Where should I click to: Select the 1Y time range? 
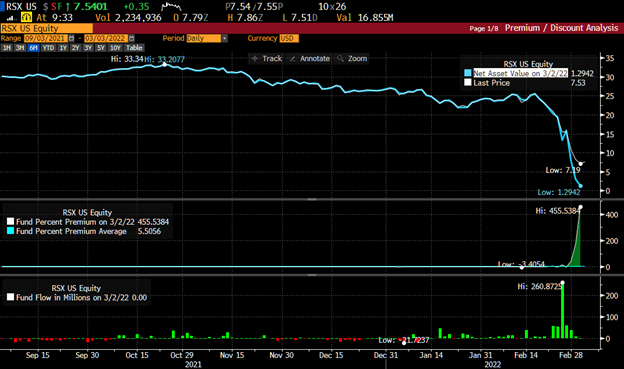(x=63, y=48)
